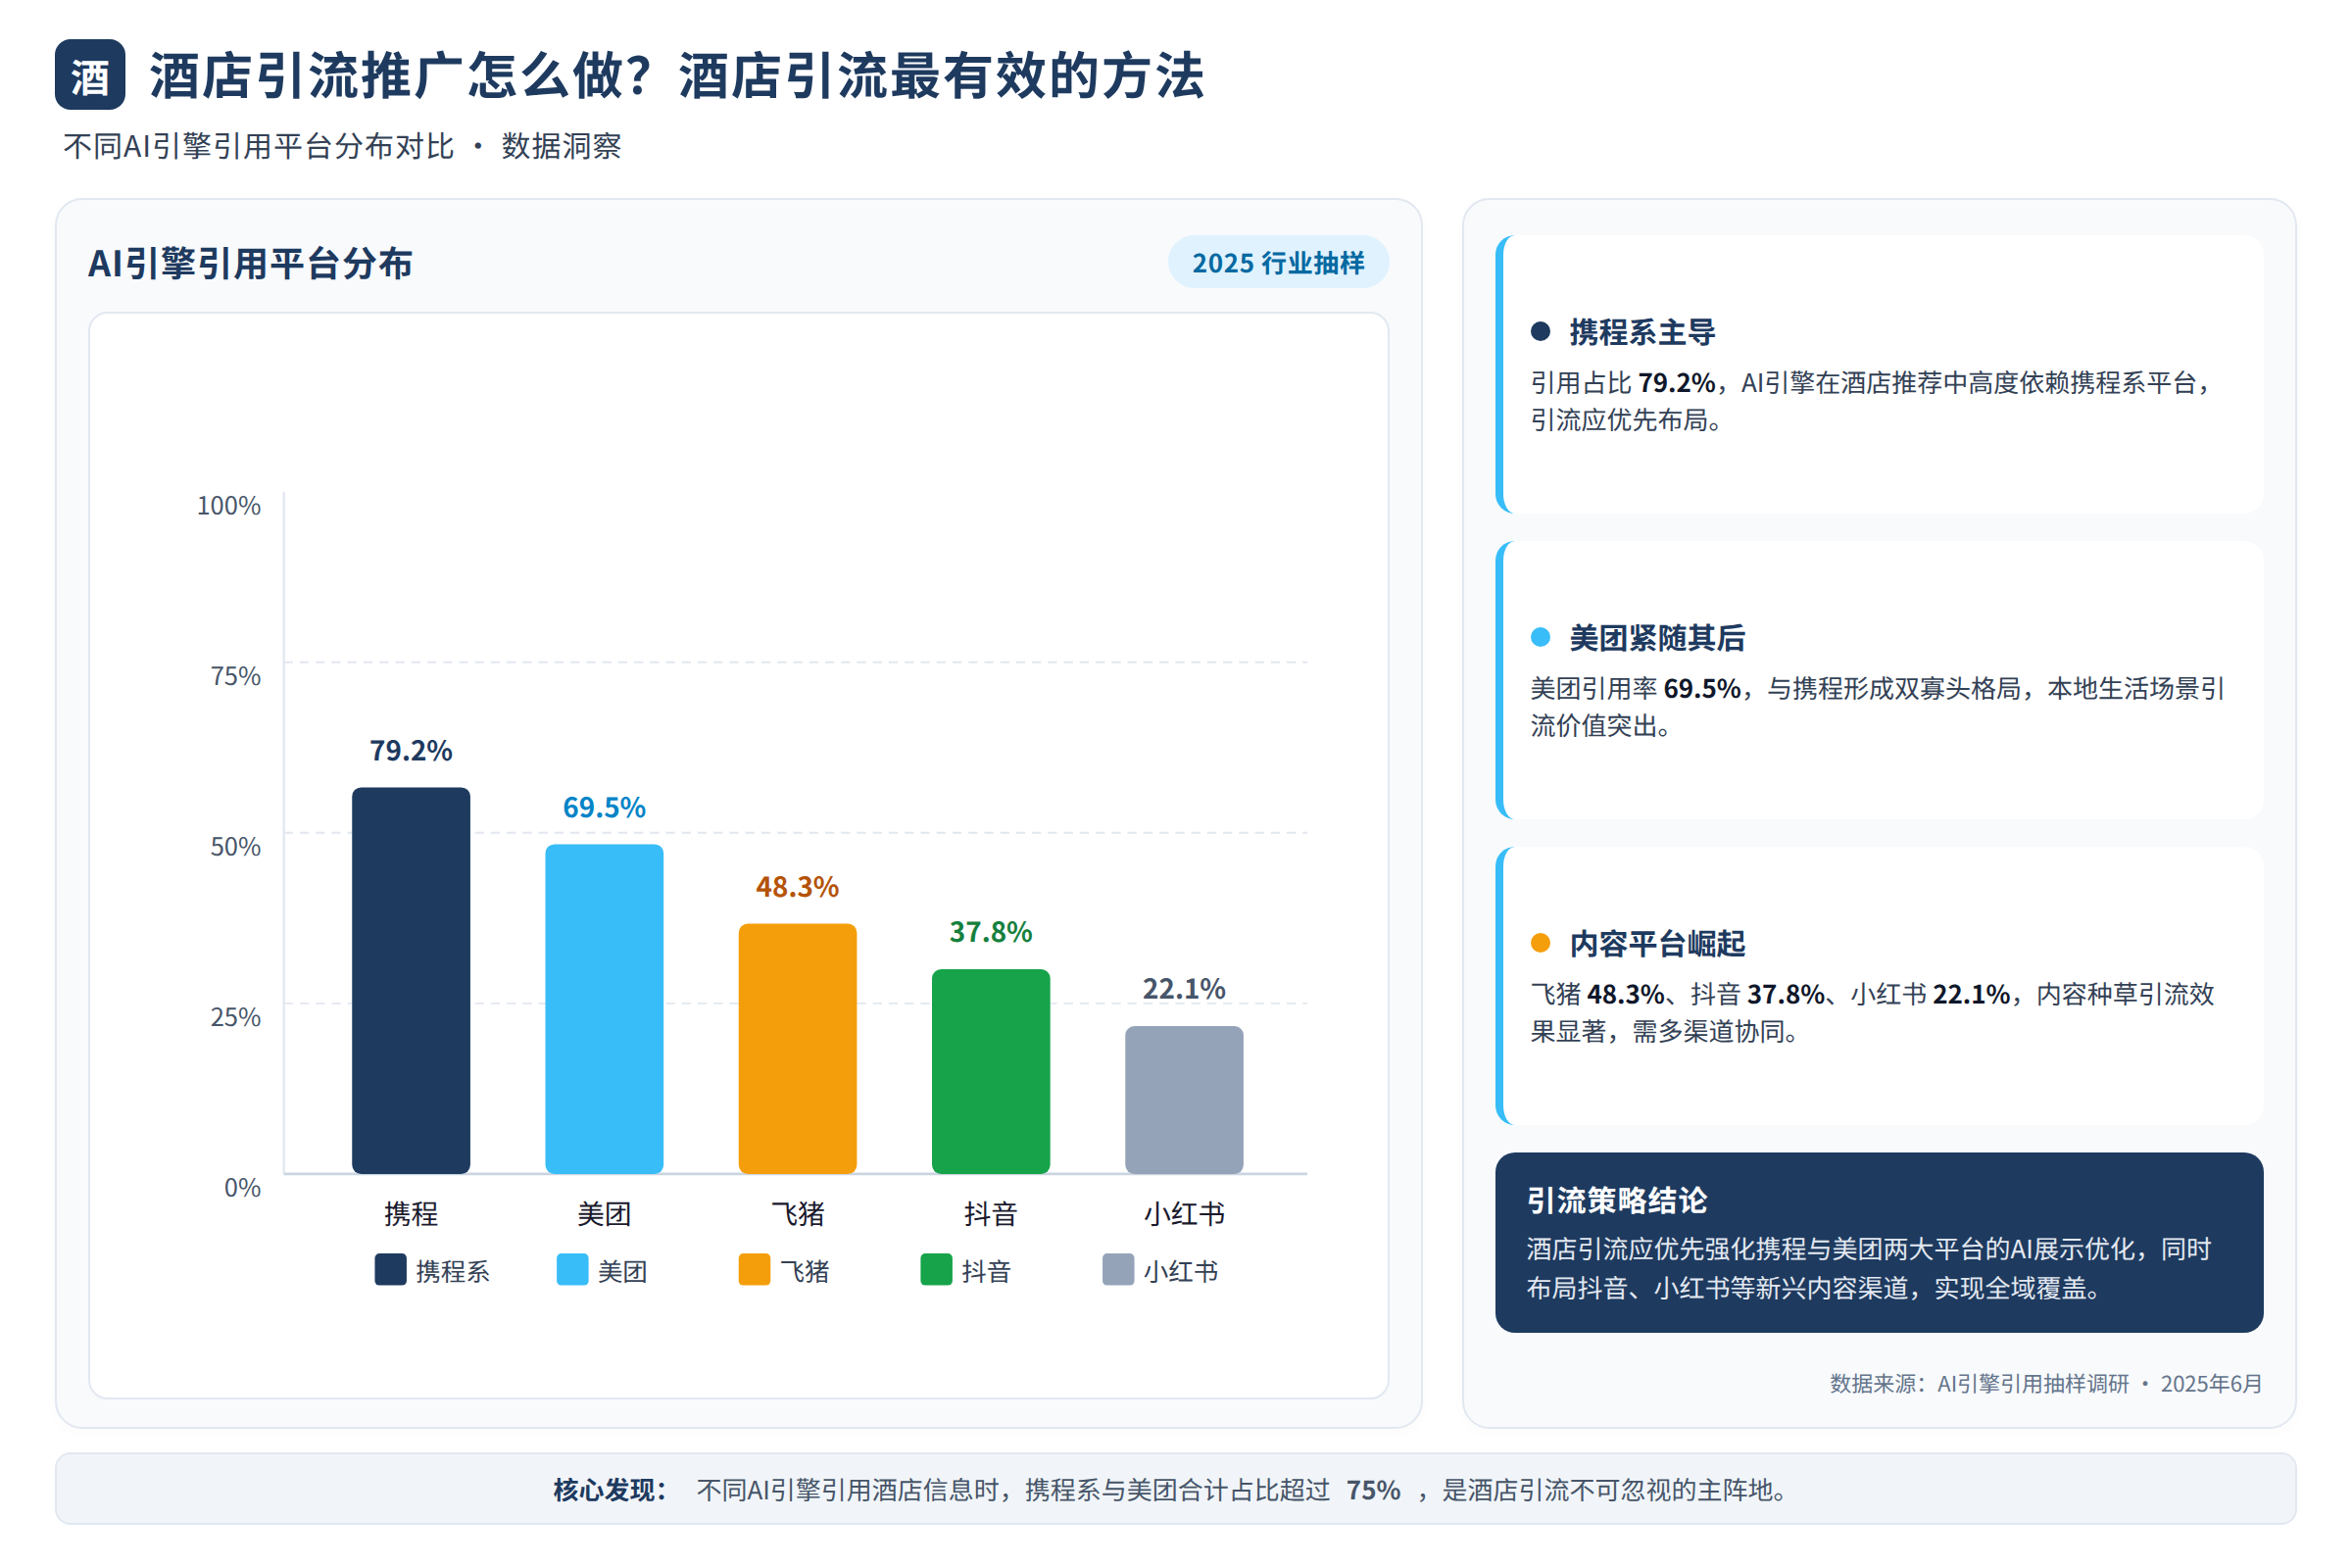2352x1568 pixels.
Task: Click the 37.8% label above 抖音 bar
Action: pyautogui.click(x=991, y=932)
